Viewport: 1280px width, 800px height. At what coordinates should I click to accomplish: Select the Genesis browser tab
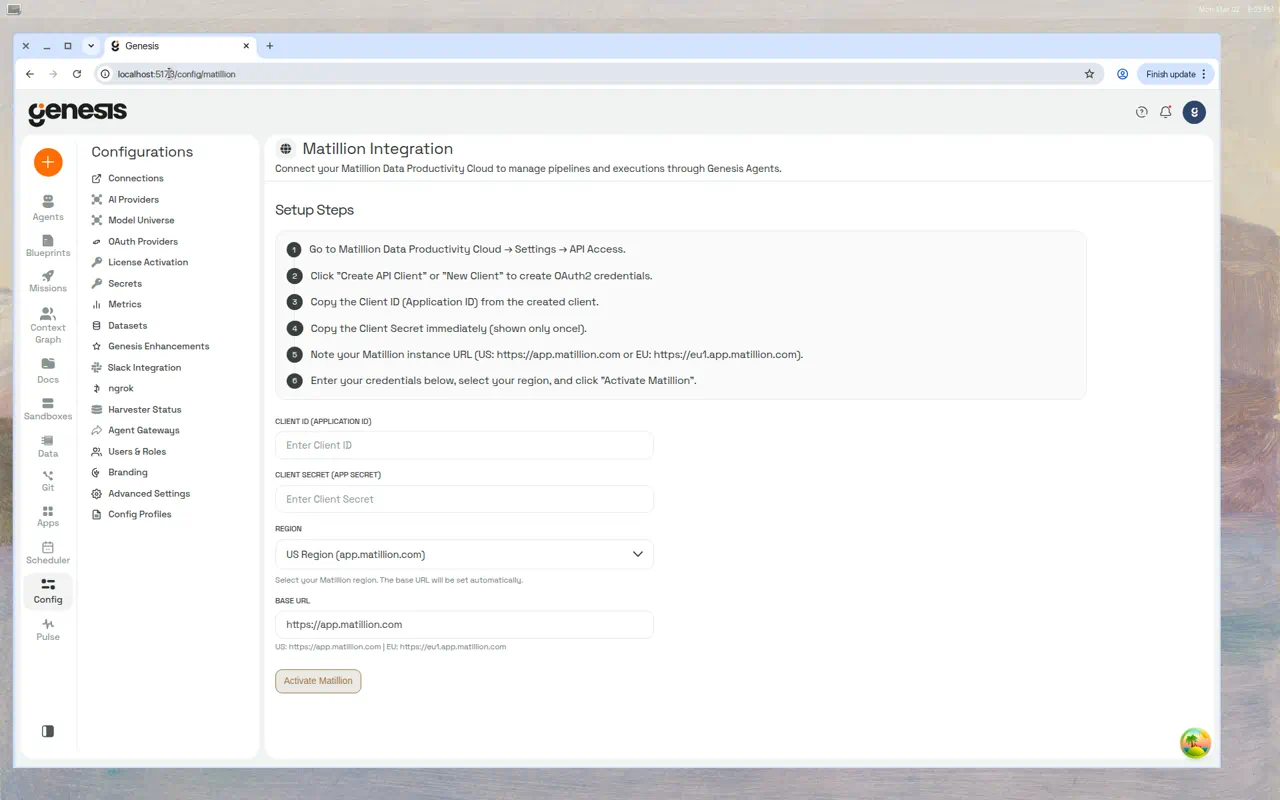pos(180,46)
